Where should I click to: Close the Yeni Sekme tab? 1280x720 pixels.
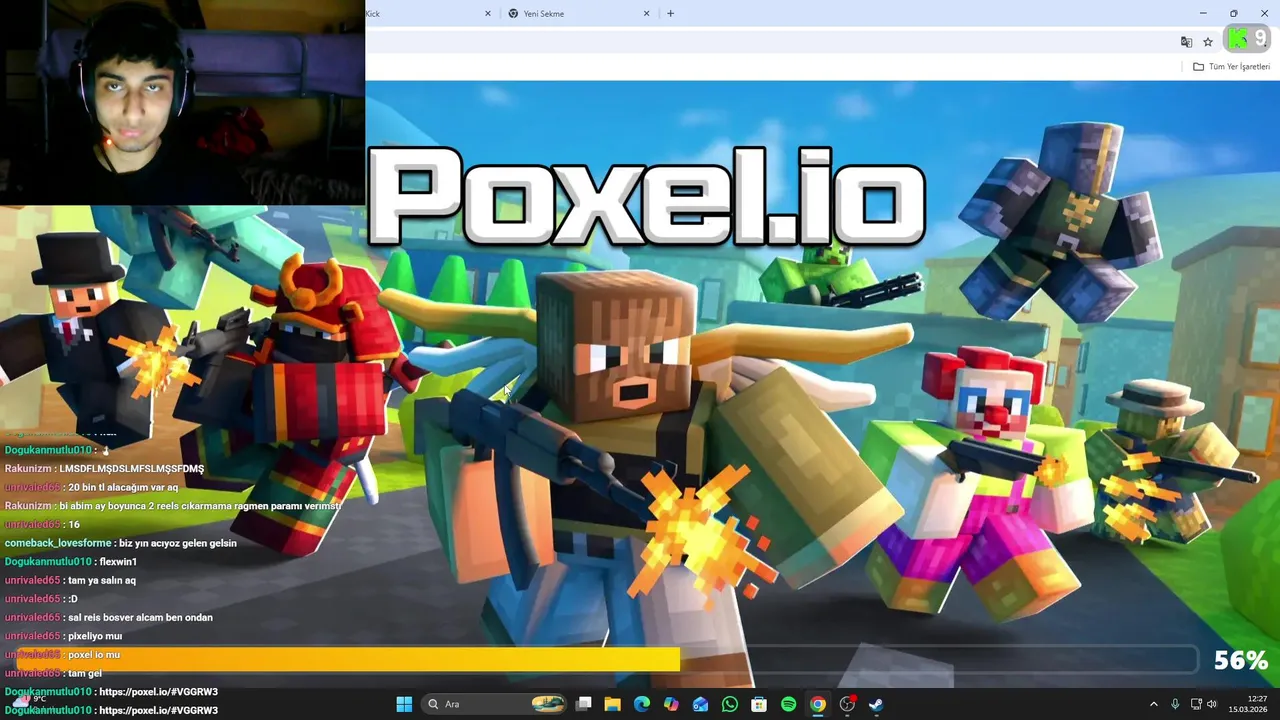coord(646,14)
